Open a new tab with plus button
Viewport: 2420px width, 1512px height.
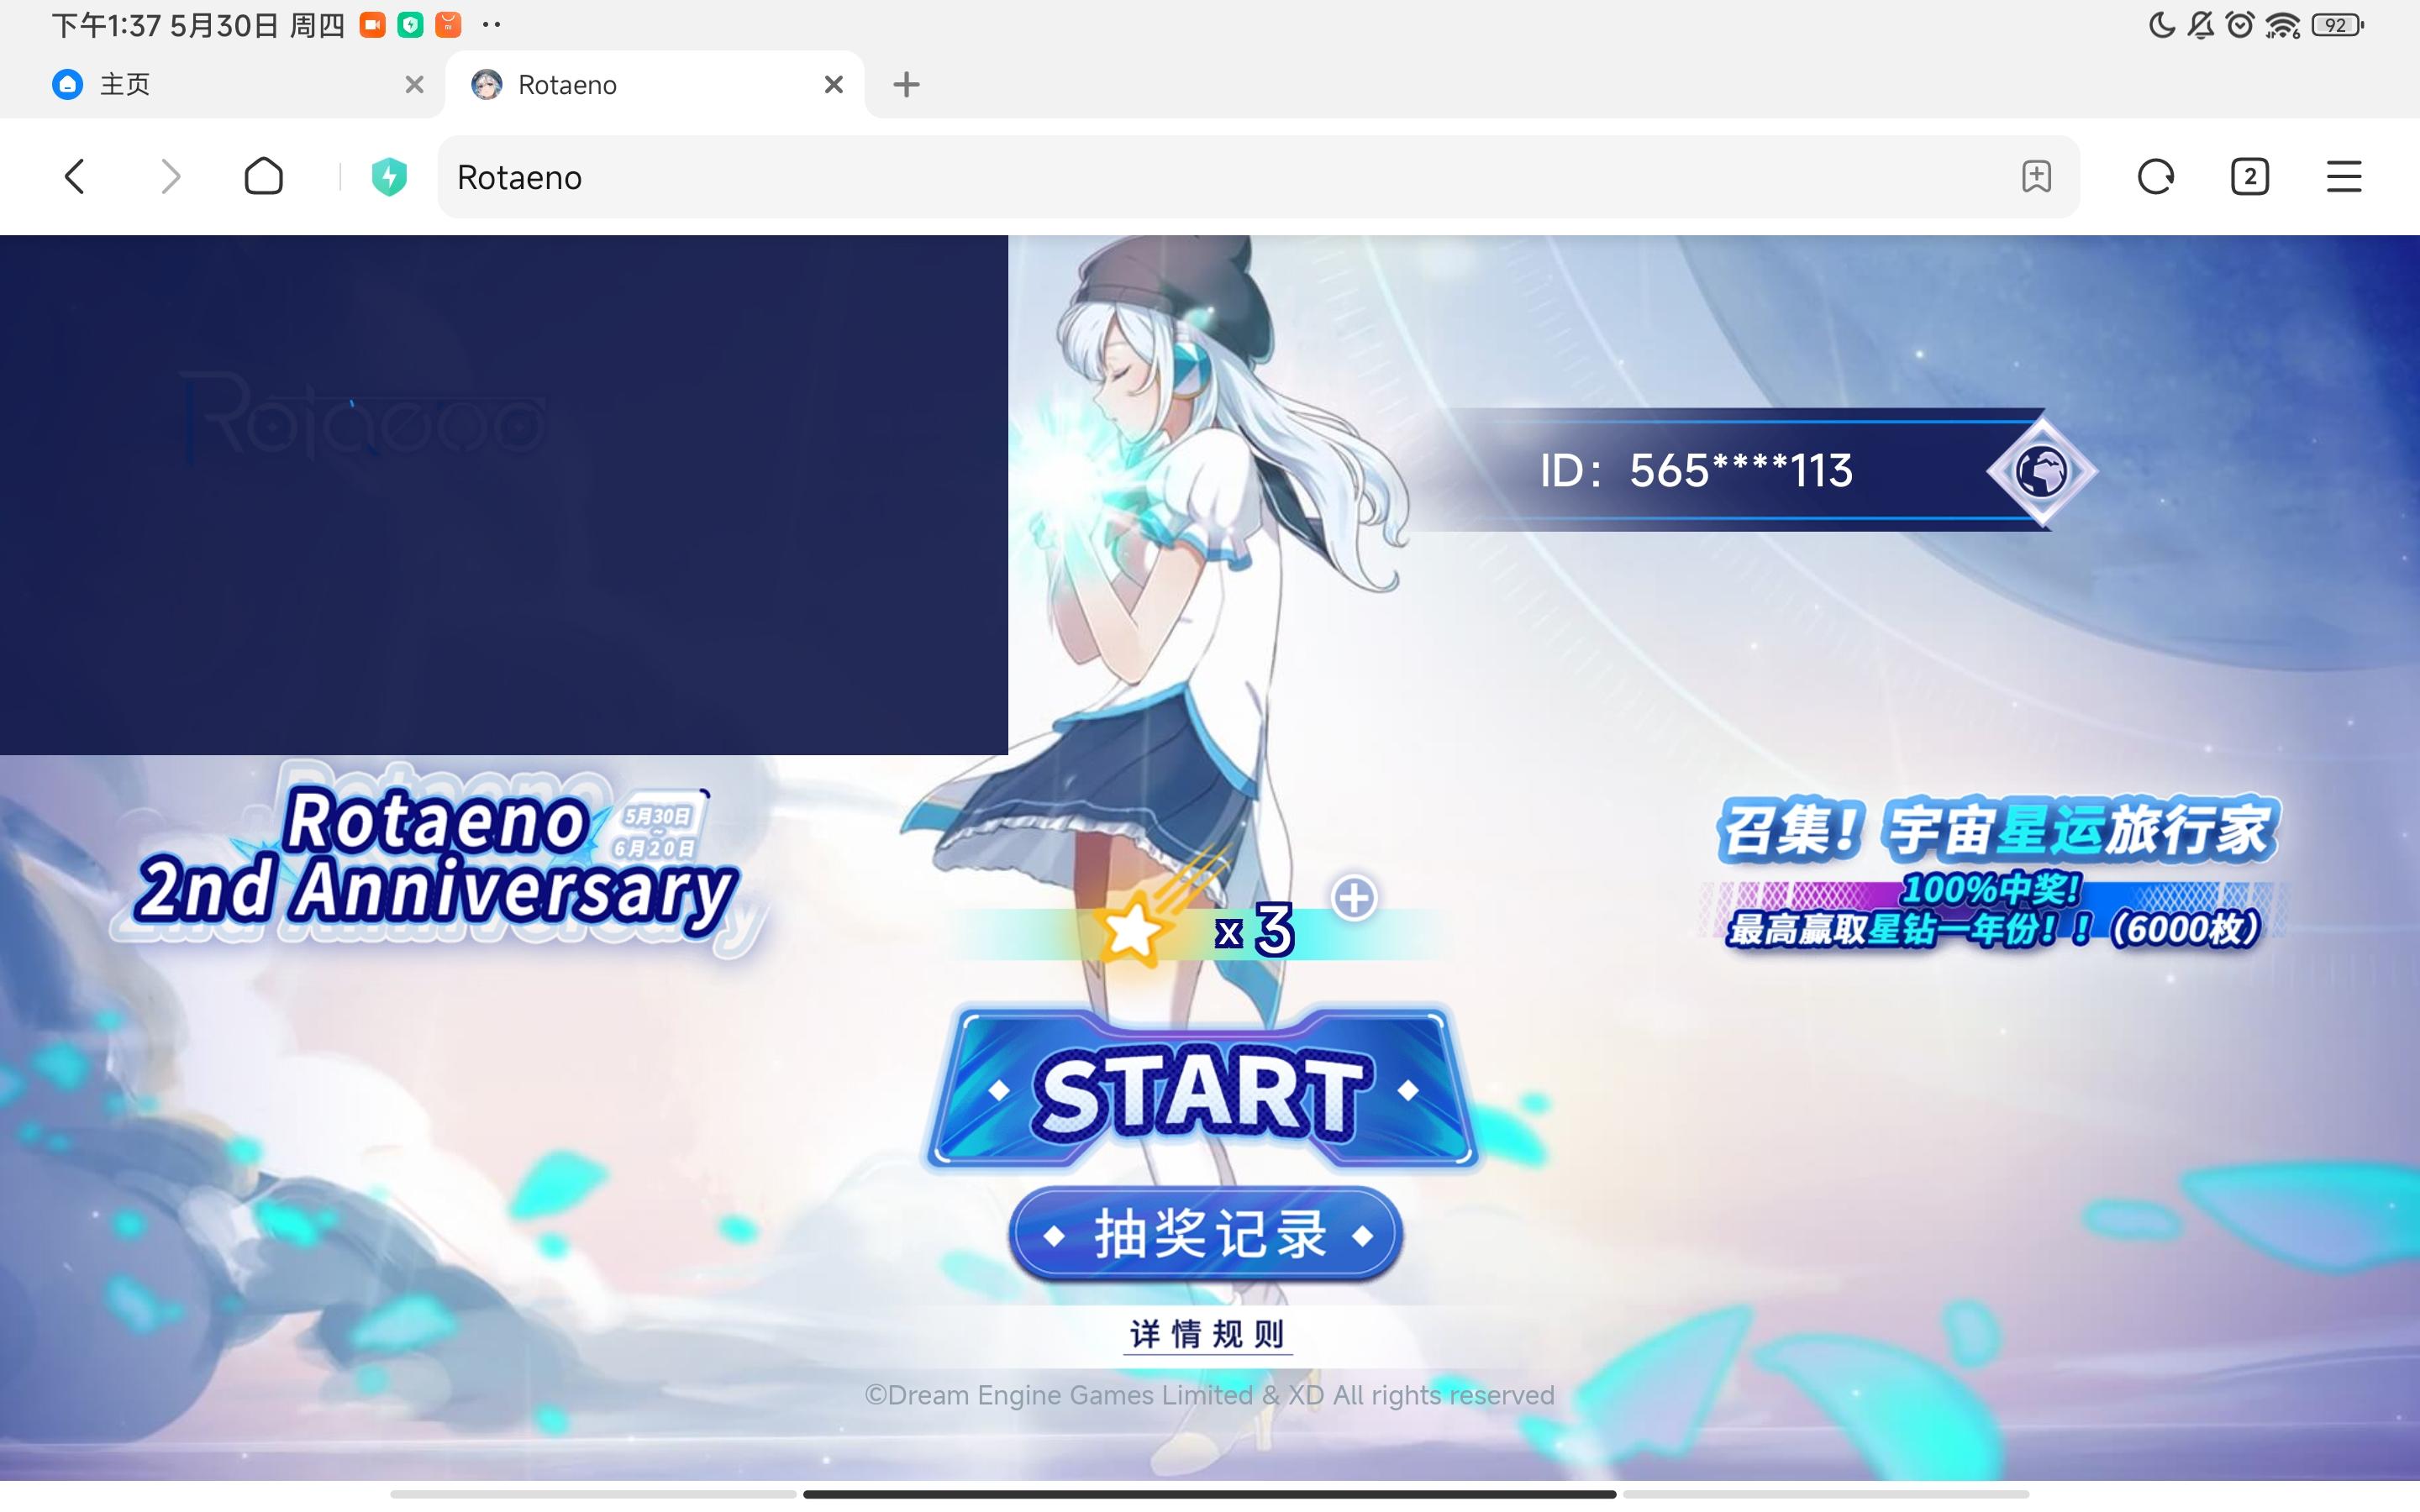[906, 85]
